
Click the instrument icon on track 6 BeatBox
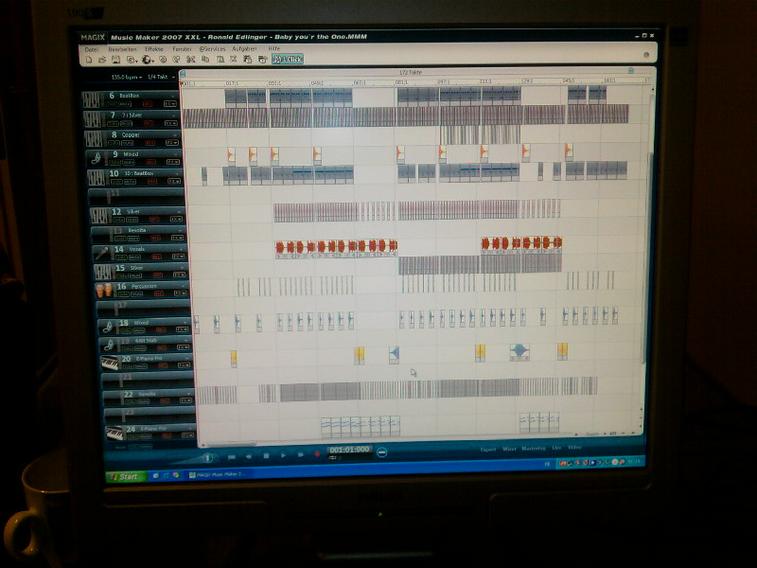pos(92,99)
